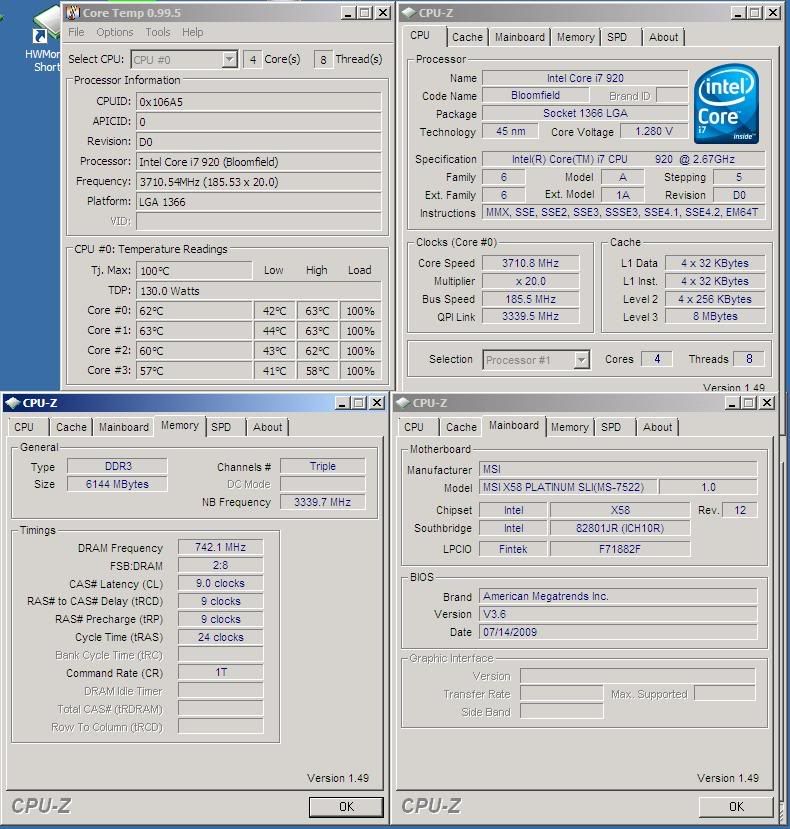Click the Mainboard window CPU-Z title icon
The height and width of the screenshot is (829, 790).
point(403,403)
